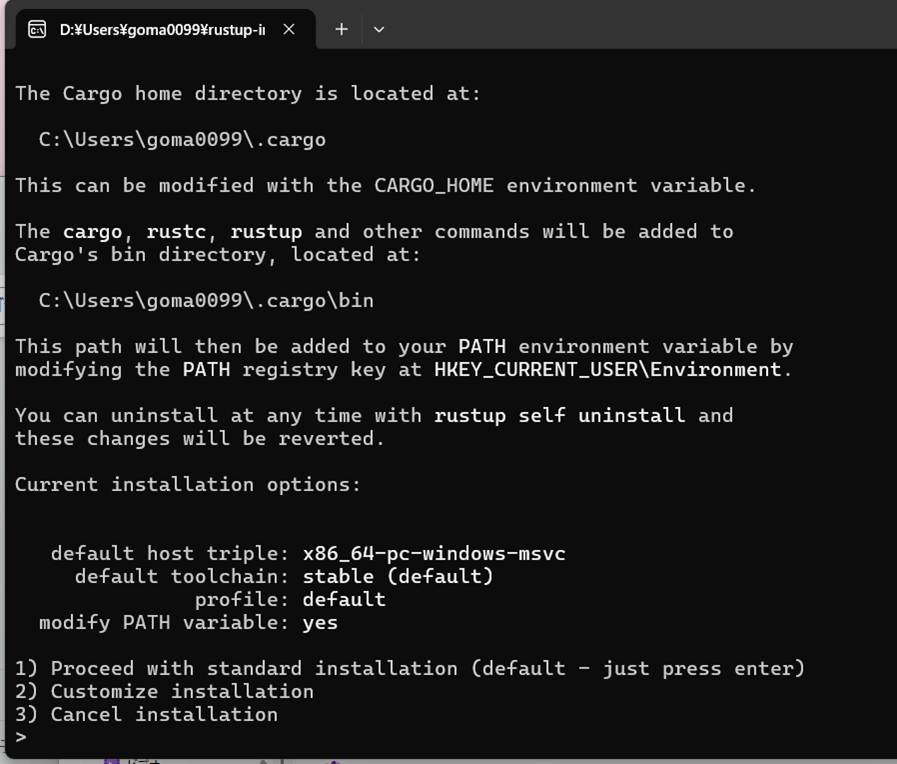Image resolution: width=897 pixels, height=764 pixels.
Task: Click the Current installation options heading
Action: (188, 484)
